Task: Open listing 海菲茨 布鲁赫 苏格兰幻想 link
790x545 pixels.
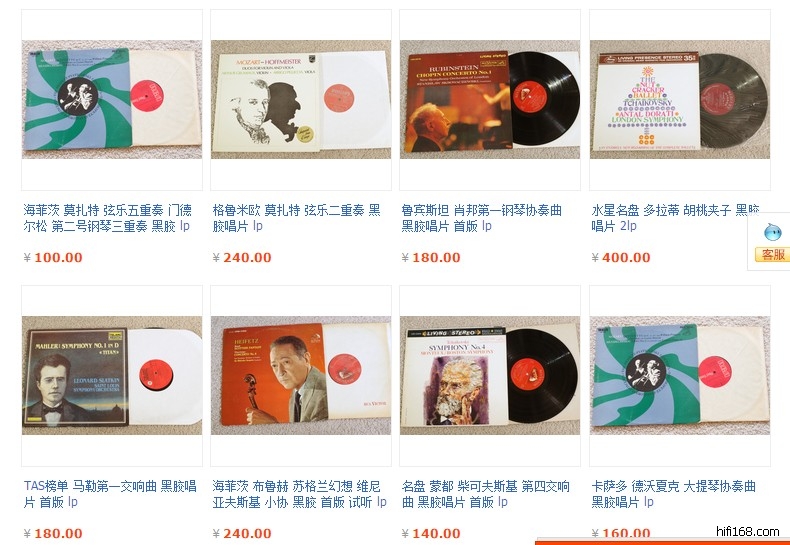Action: coord(299,494)
